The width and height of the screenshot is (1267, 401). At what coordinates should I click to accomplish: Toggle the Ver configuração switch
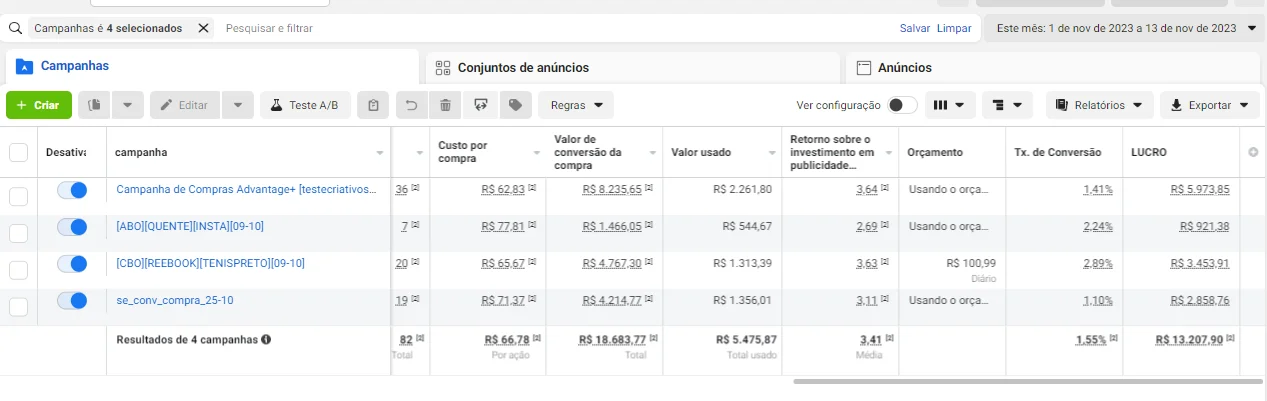coord(901,105)
